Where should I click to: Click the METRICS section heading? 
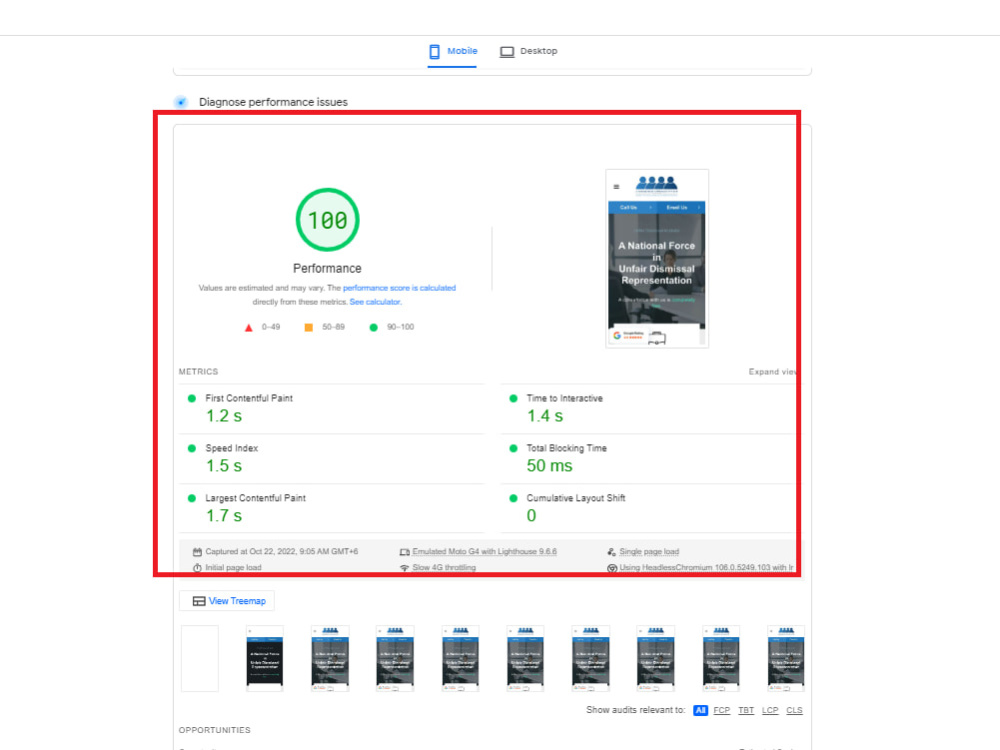pyautogui.click(x=198, y=372)
